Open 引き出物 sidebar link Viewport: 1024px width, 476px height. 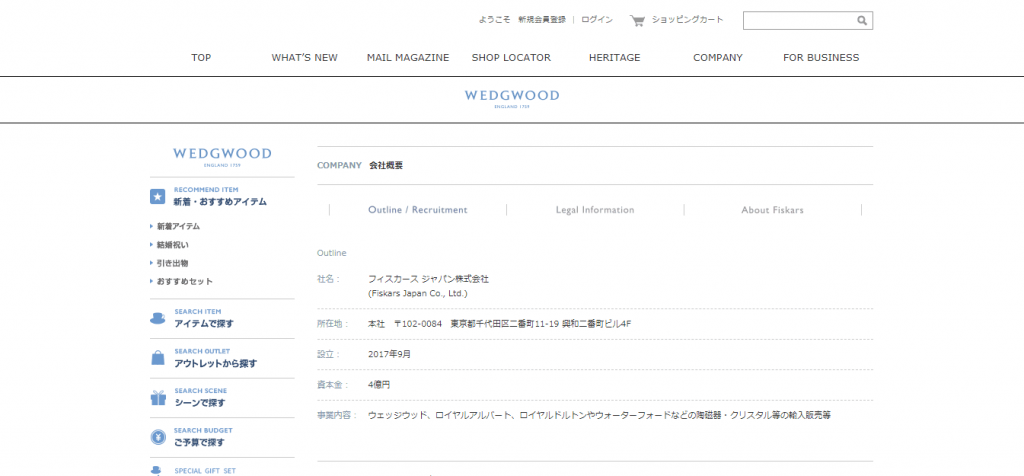coord(172,263)
